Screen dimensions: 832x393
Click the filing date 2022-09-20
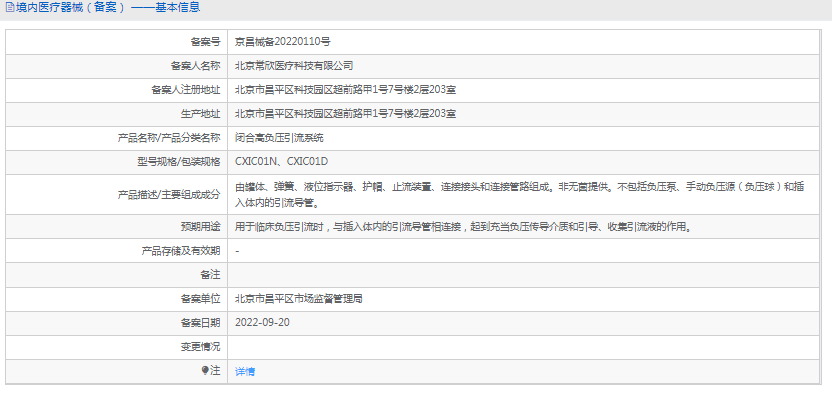pyautogui.click(x=262, y=322)
